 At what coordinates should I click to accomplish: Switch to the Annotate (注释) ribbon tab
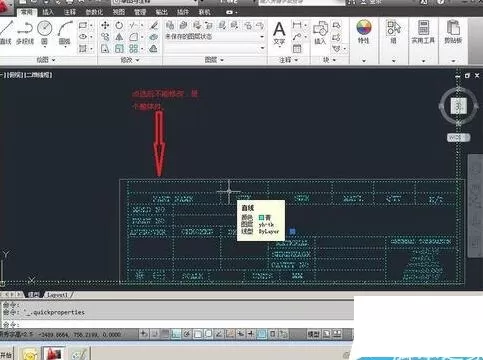pyautogui.click(x=70, y=12)
